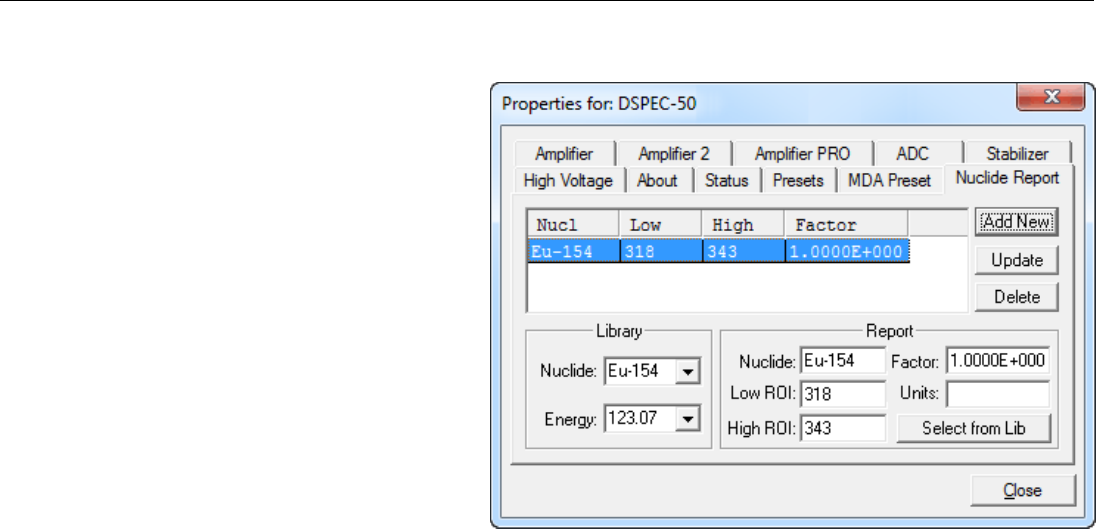Select the Eu-154 cell in the list
The height and width of the screenshot is (529, 1096).
click(574, 252)
